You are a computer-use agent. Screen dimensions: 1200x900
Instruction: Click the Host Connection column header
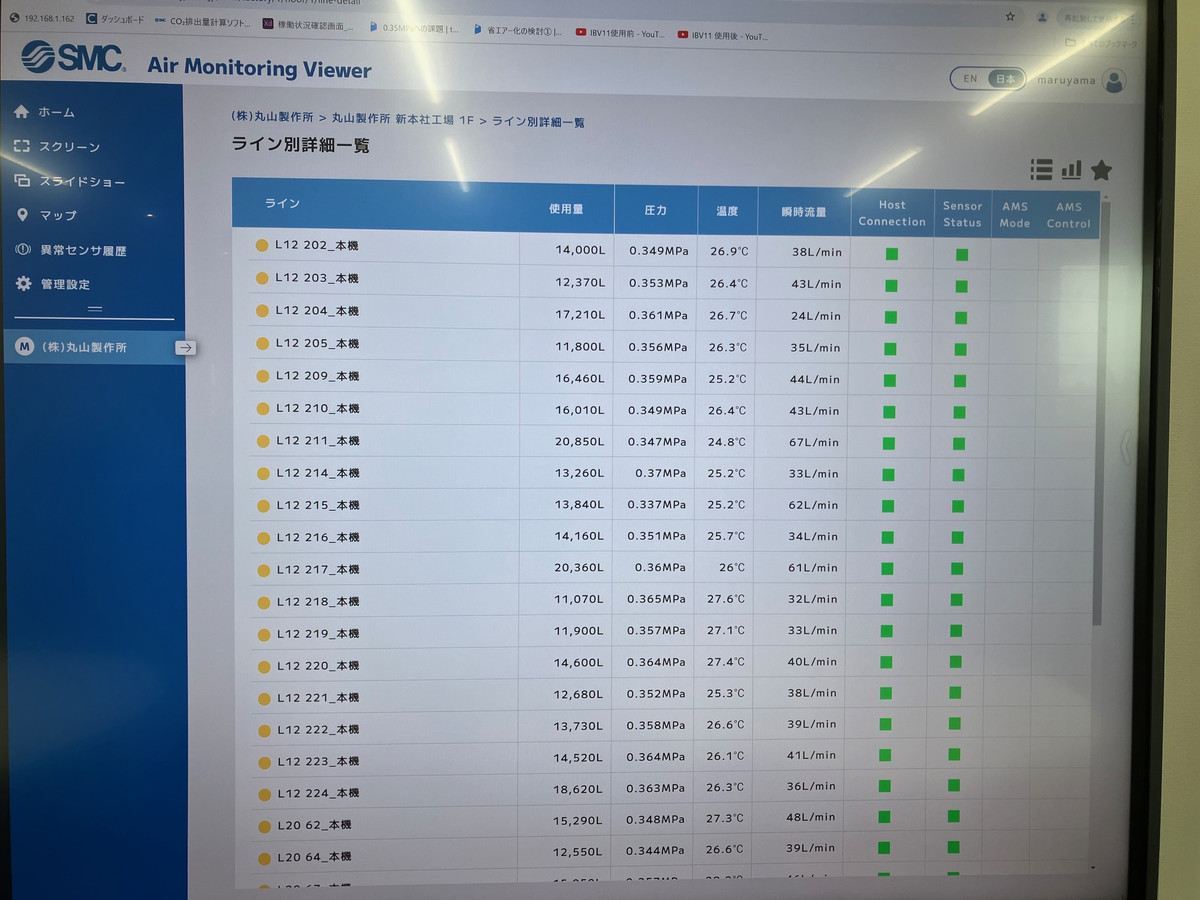pyautogui.click(x=892, y=213)
